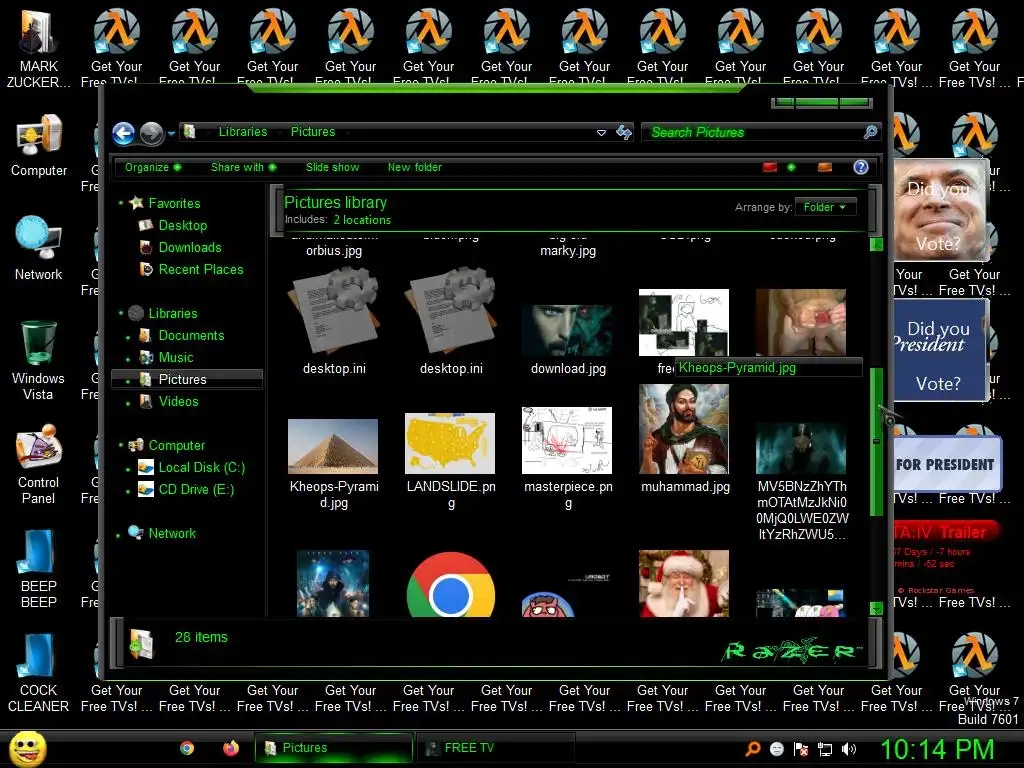Open Help via the question mark icon
Screen dimensions: 1024x768
tap(861, 167)
